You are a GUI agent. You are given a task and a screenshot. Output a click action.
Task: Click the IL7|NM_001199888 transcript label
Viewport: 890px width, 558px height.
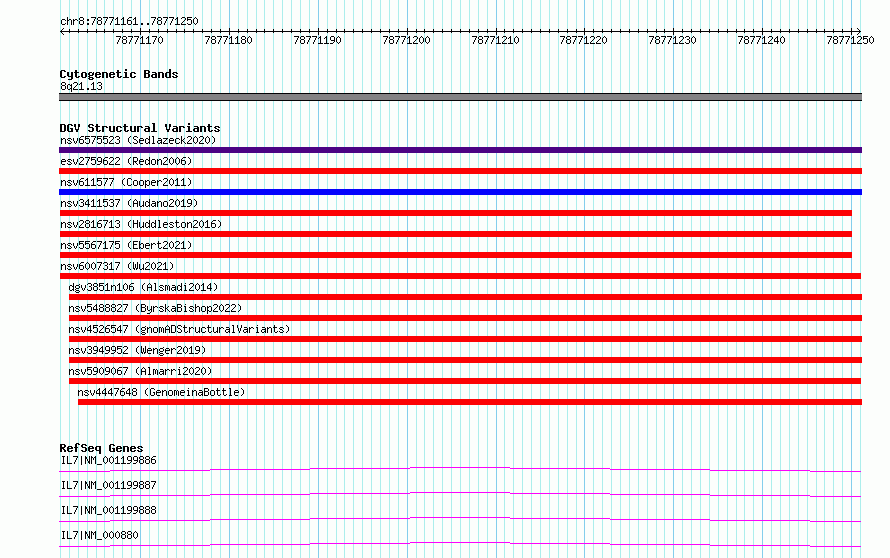(x=108, y=510)
